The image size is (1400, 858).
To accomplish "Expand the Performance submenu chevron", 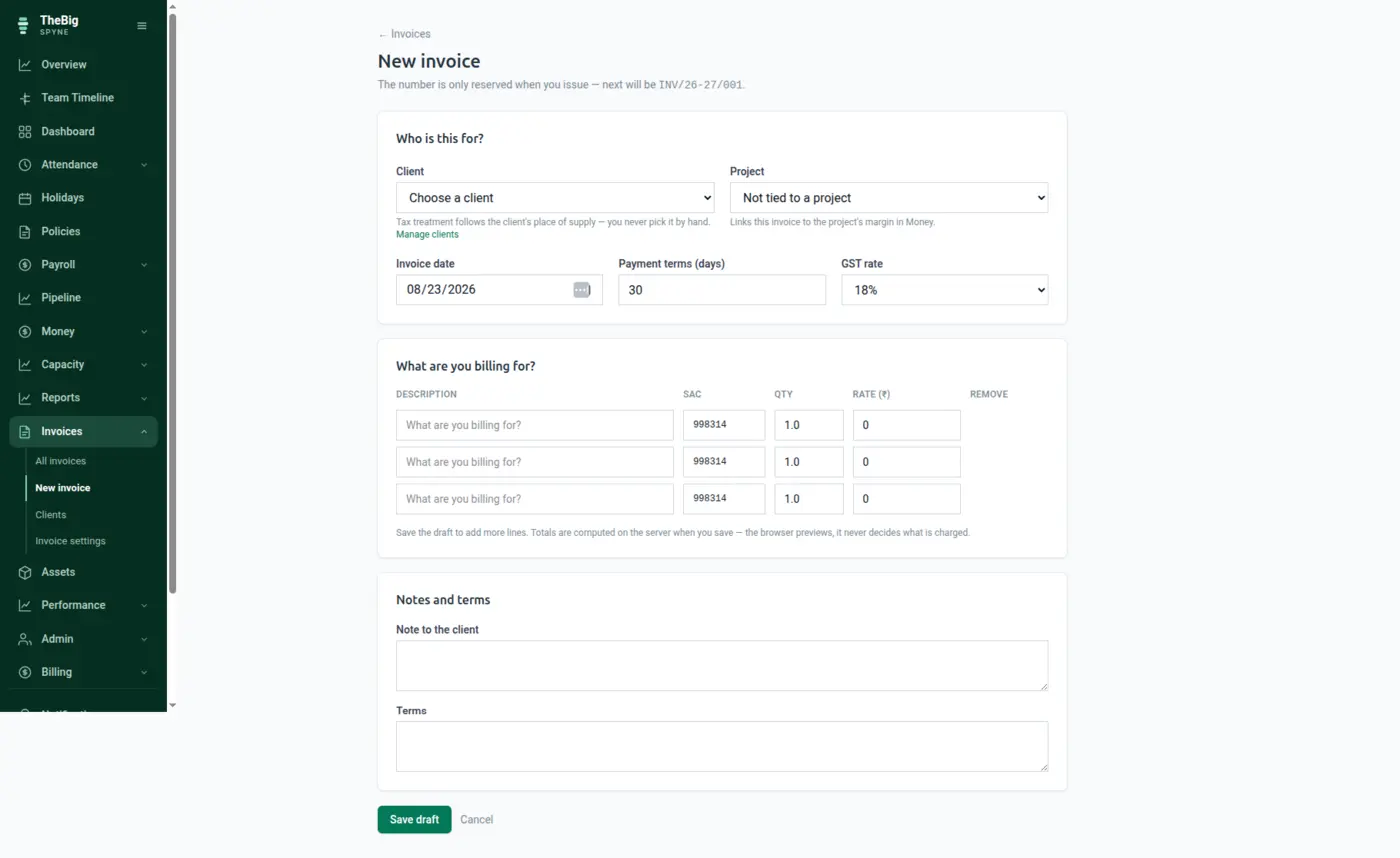I will 144,605.
